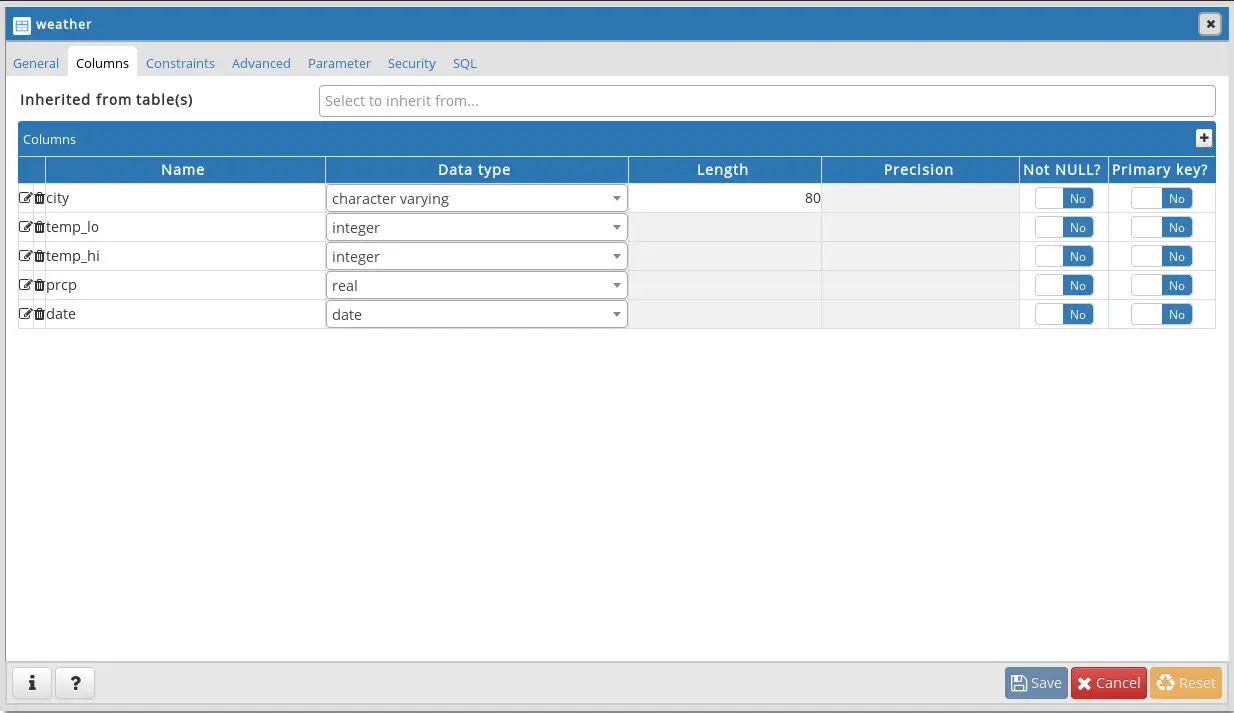The image size is (1234, 713).
Task: Edit the prcp column row
Action: pyautogui.click(x=25, y=285)
